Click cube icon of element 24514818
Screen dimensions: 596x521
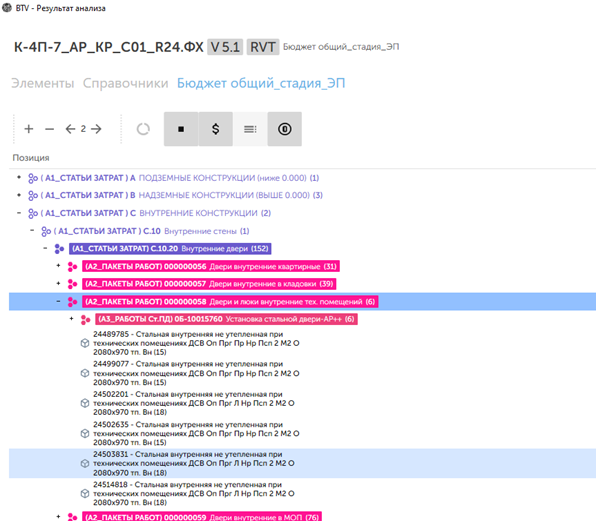(x=85, y=494)
